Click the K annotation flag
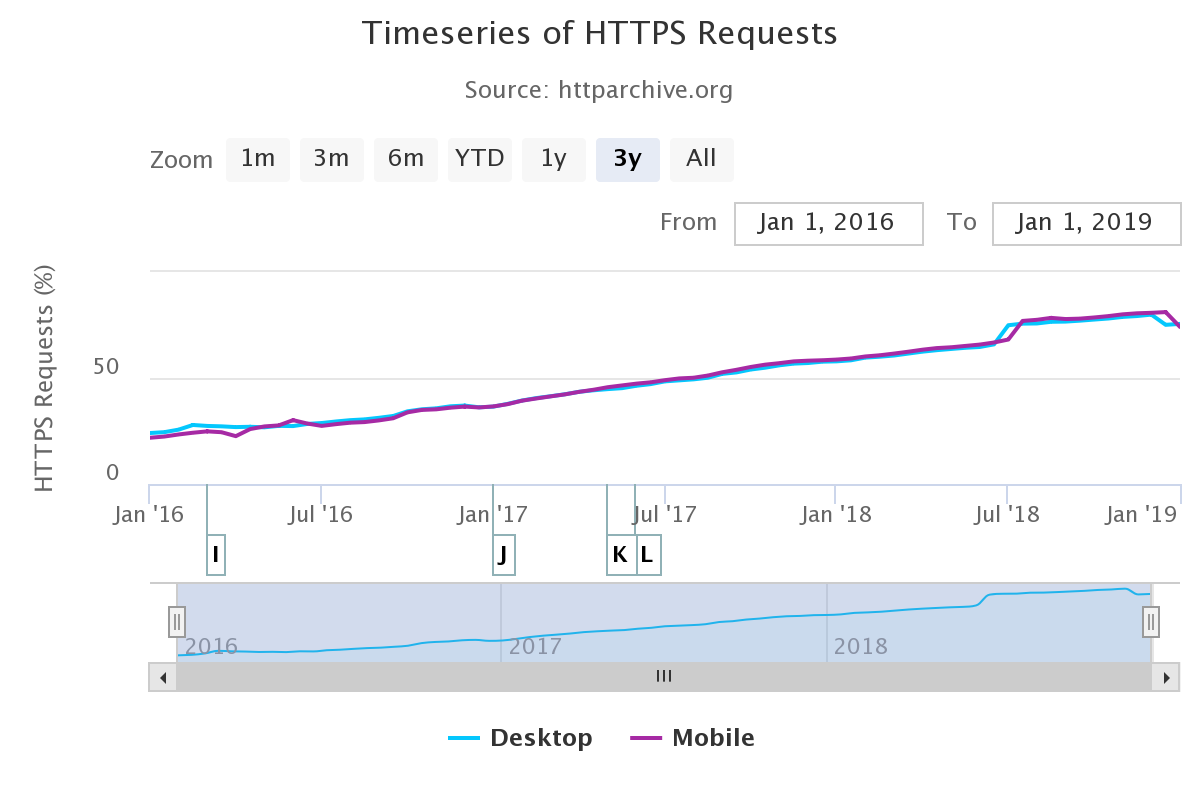This screenshot has width=1200, height=800. pyautogui.click(x=620, y=555)
